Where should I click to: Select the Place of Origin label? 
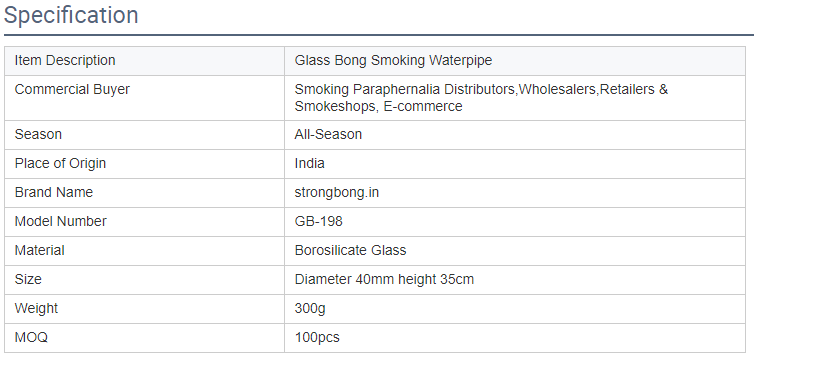point(60,163)
